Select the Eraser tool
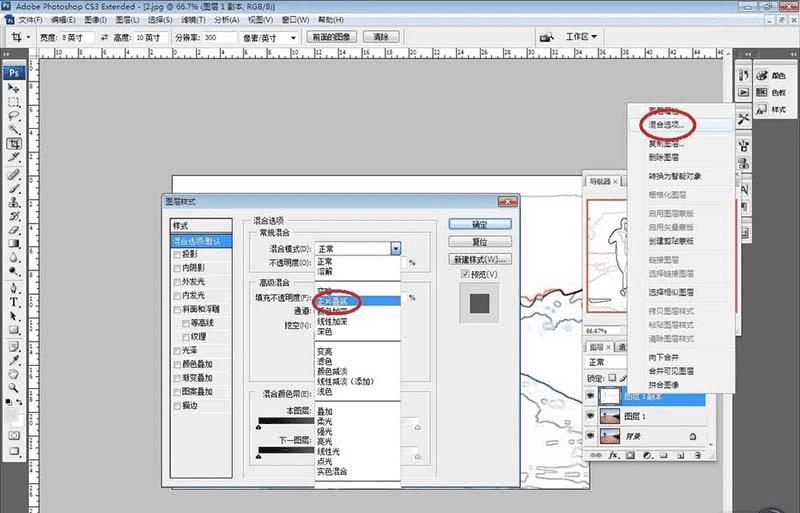The height and width of the screenshot is (513, 800). pyautogui.click(x=14, y=230)
